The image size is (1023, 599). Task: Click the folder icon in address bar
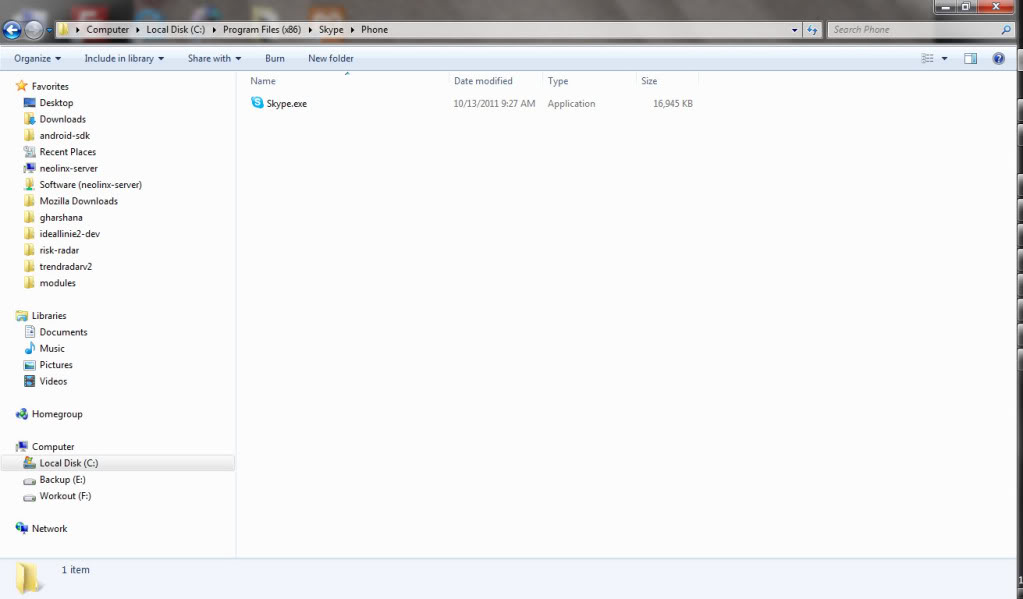pos(63,30)
